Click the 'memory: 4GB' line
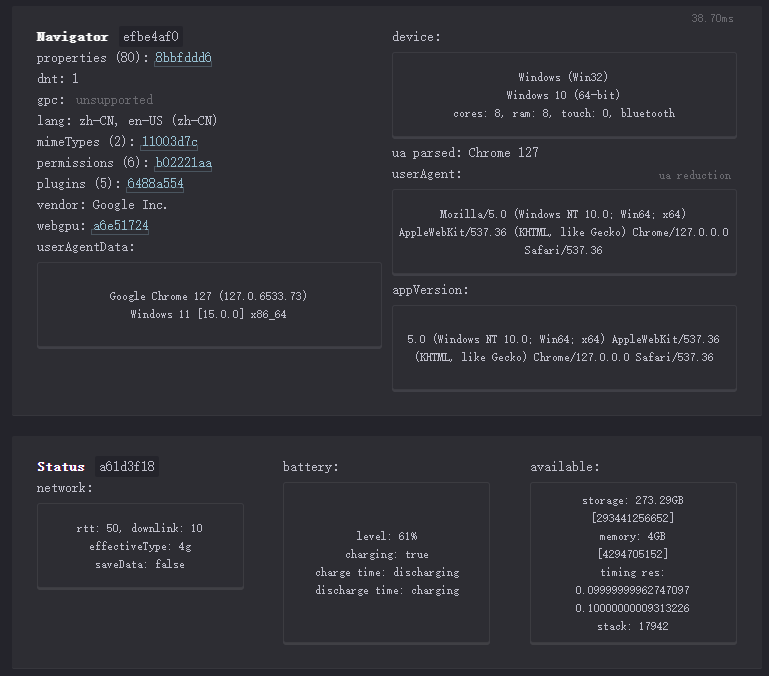Viewport: 769px width, 676px height. (633, 537)
